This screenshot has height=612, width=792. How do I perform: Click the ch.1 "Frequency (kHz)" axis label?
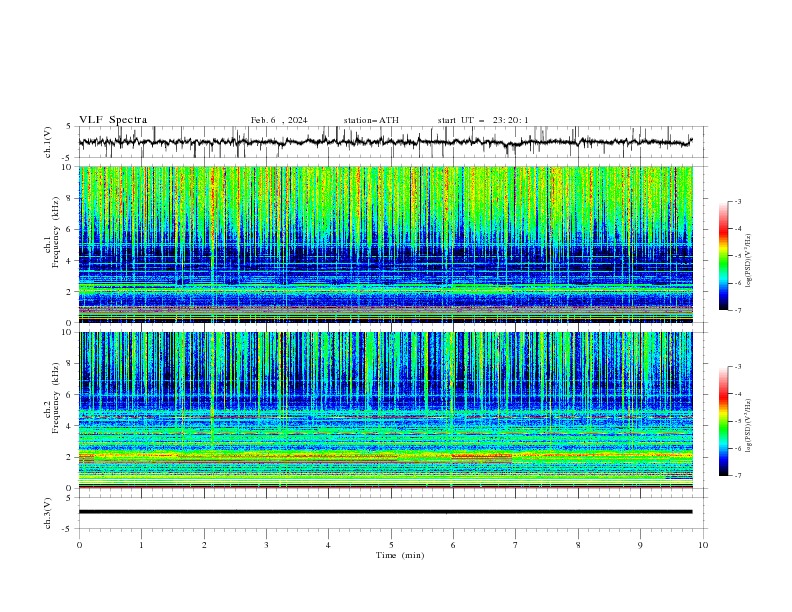(x=55, y=232)
